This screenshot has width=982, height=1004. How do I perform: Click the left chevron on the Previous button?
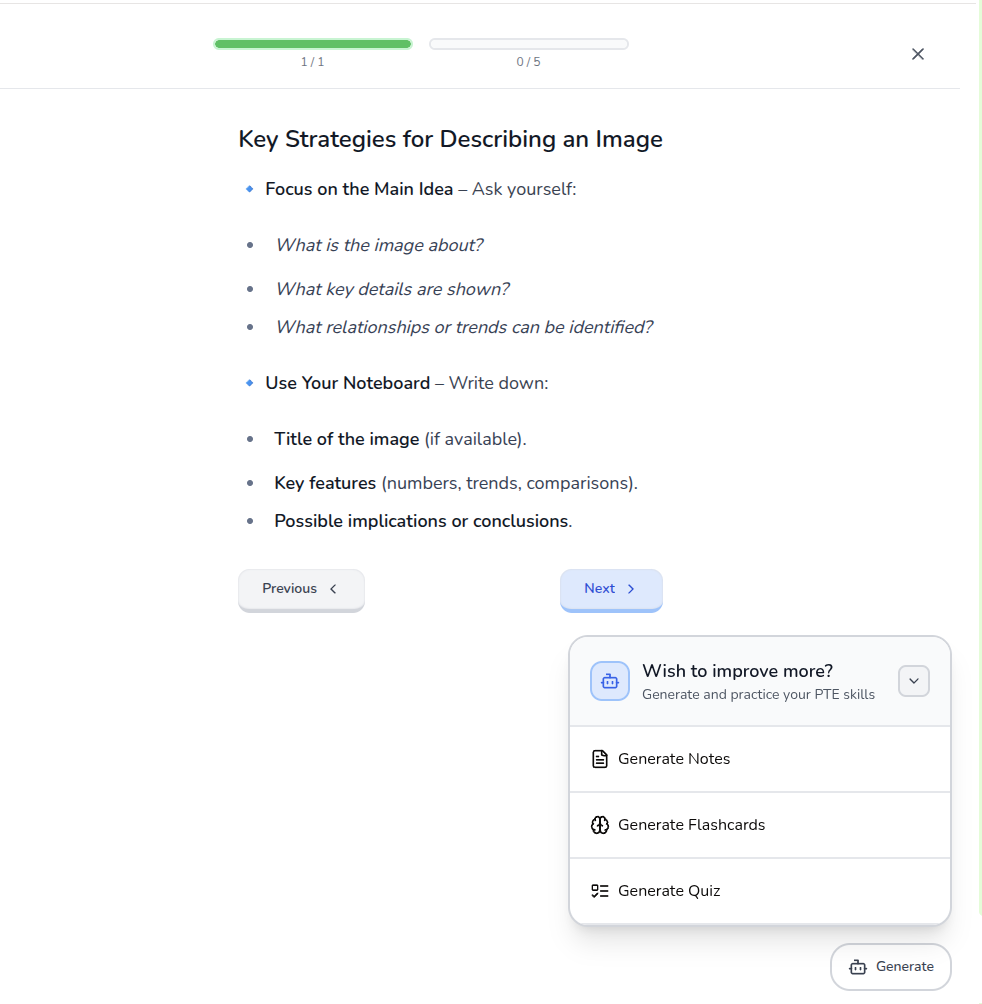[x=333, y=589]
